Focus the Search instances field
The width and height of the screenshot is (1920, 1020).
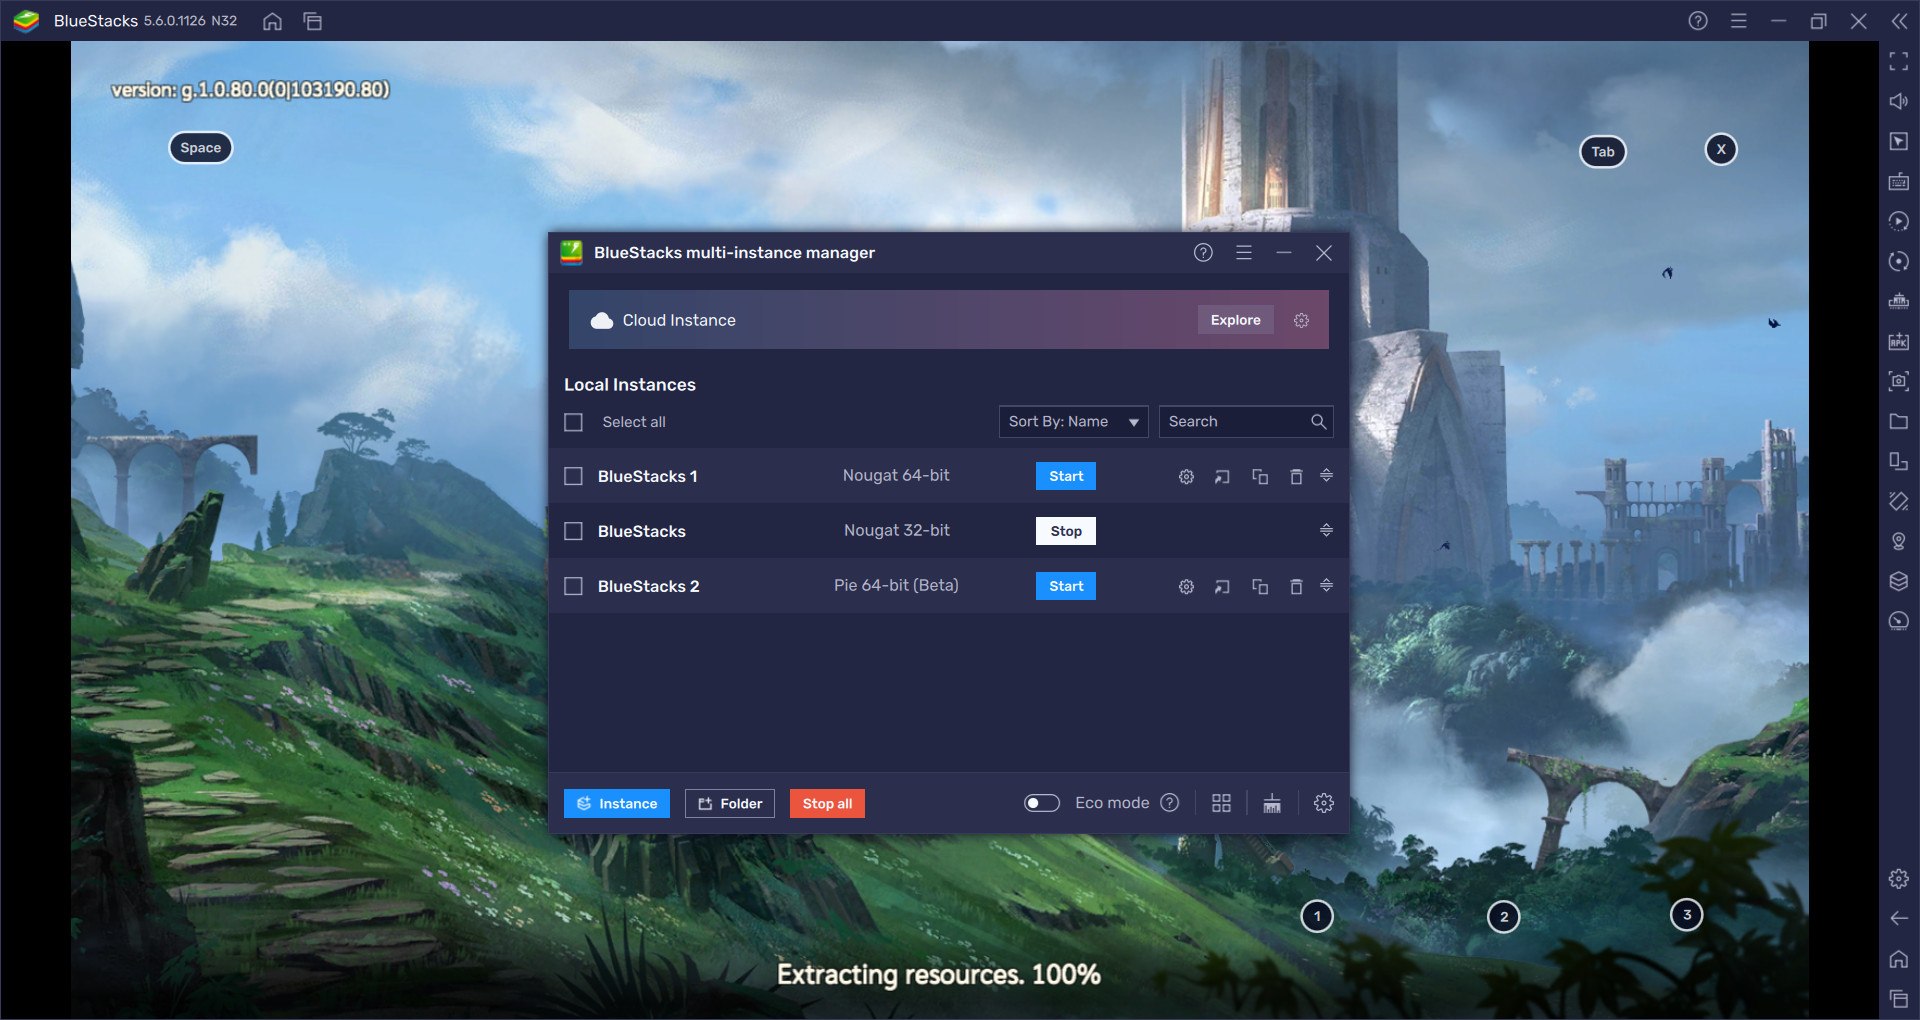(x=1245, y=422)
